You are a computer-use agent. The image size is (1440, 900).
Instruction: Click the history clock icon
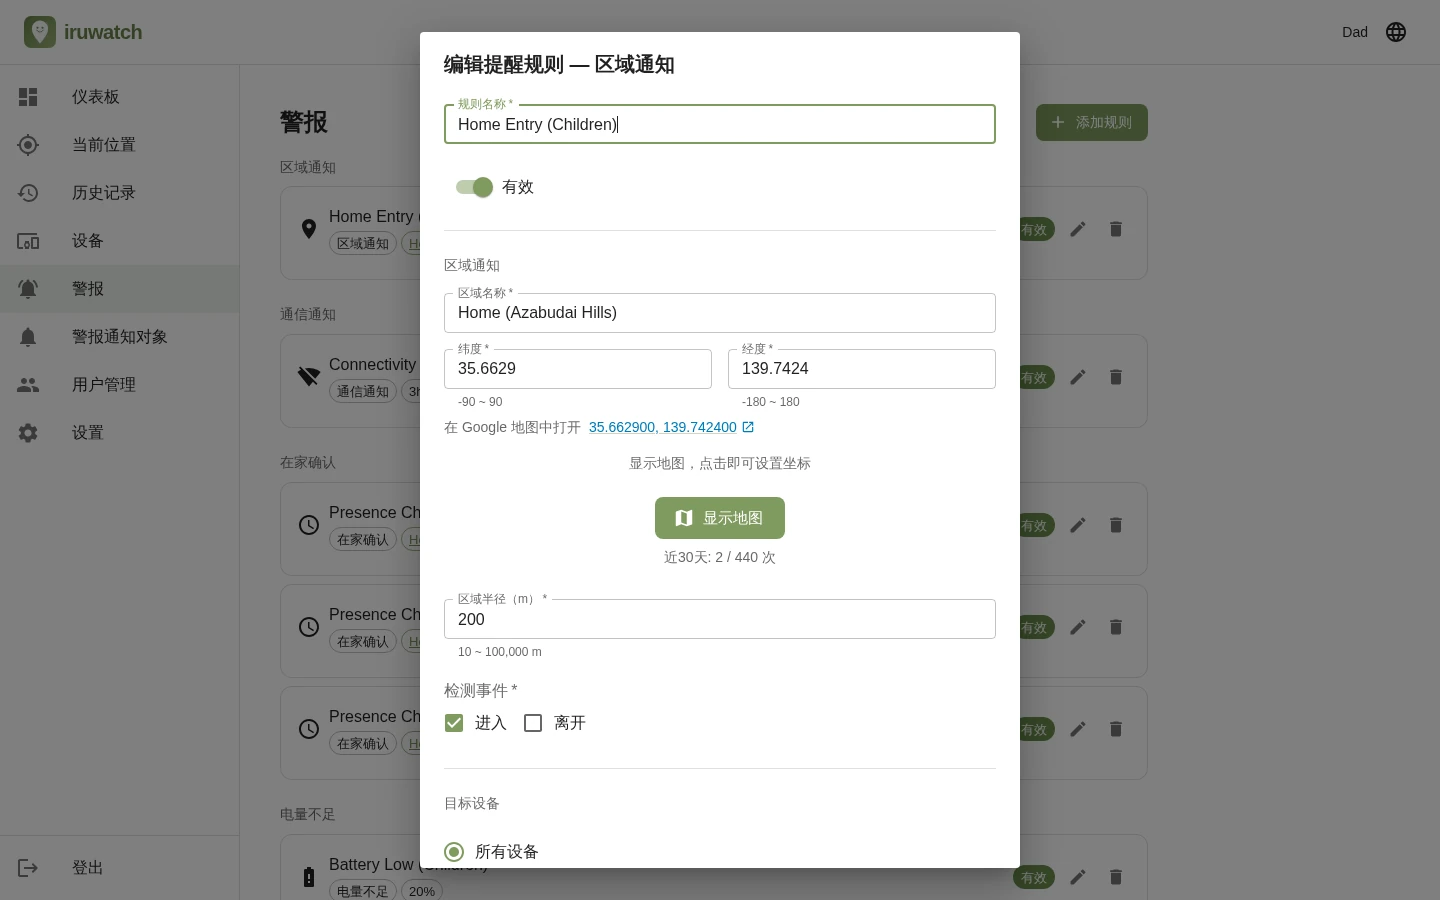click(28, 193)
